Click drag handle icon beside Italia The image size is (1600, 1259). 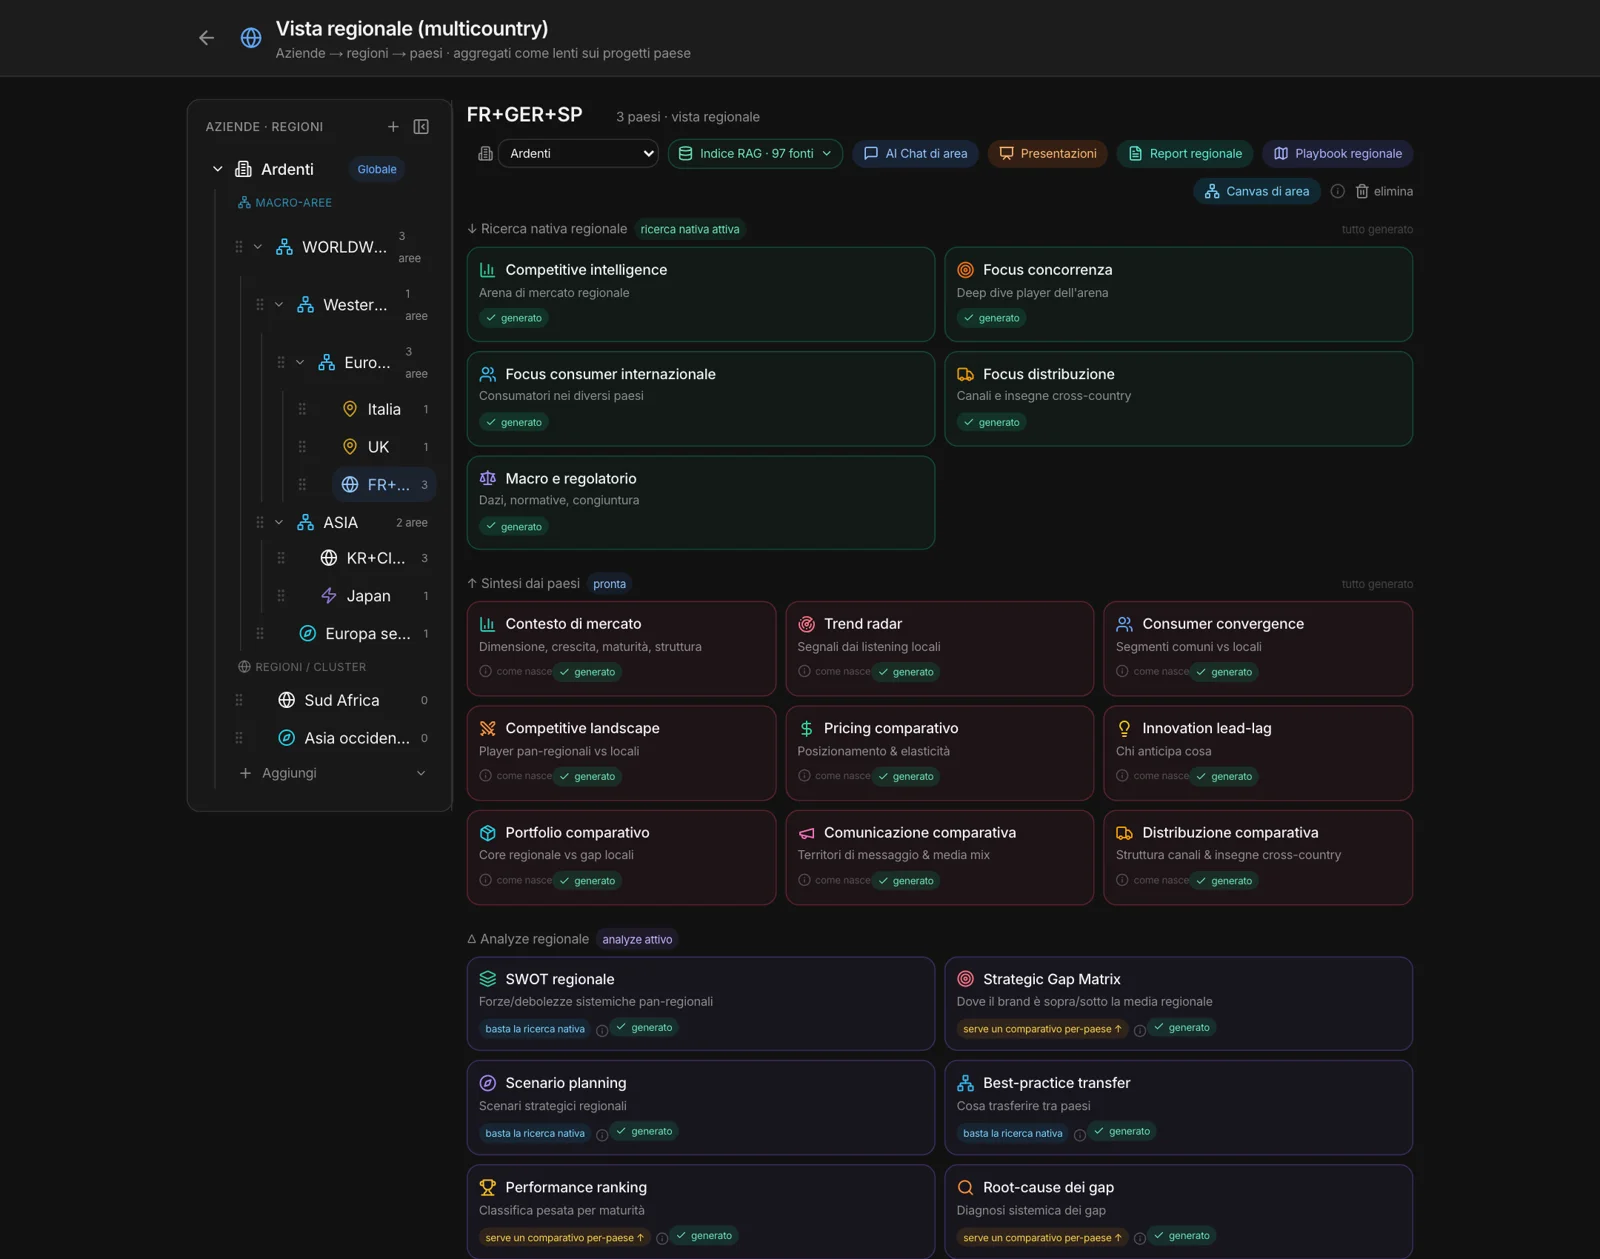click(x=302, y=409)
